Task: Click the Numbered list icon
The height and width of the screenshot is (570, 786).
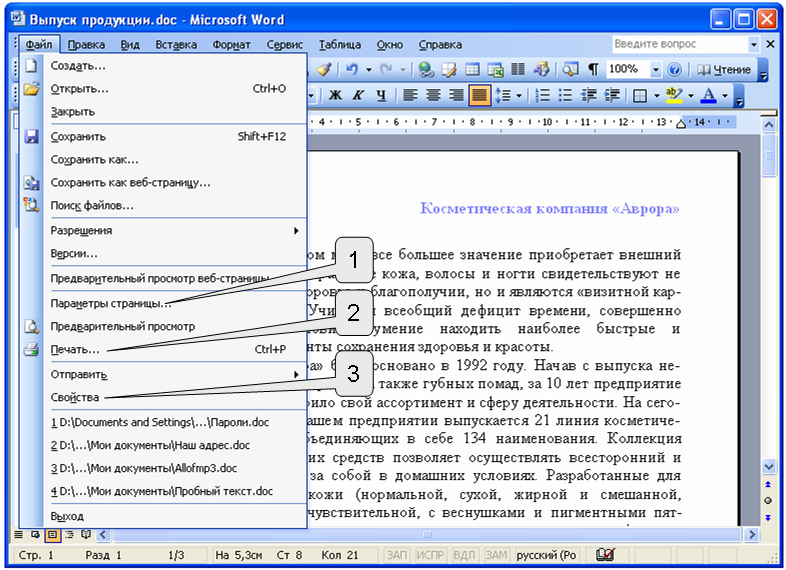Action: (x=542, y=95)
